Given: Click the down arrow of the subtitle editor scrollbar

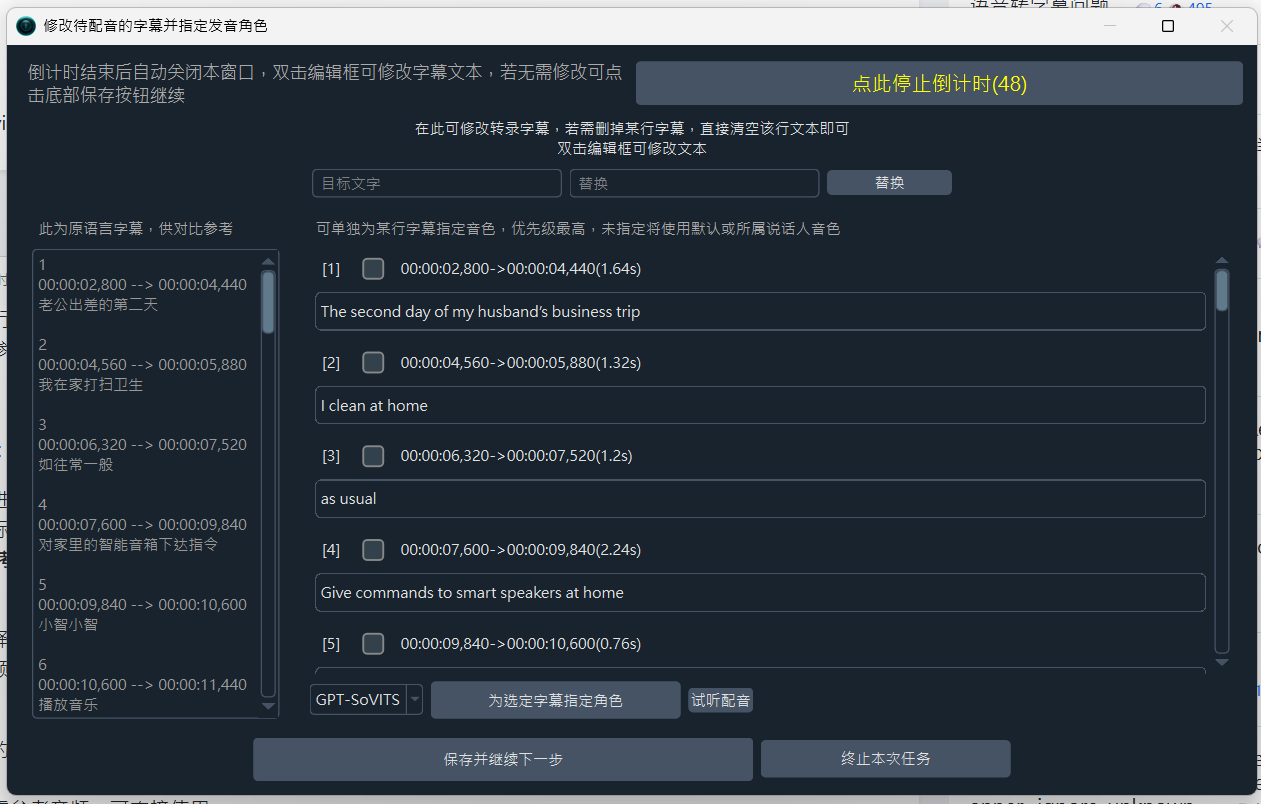Looking at the screenshot, I should (1221, 662).
